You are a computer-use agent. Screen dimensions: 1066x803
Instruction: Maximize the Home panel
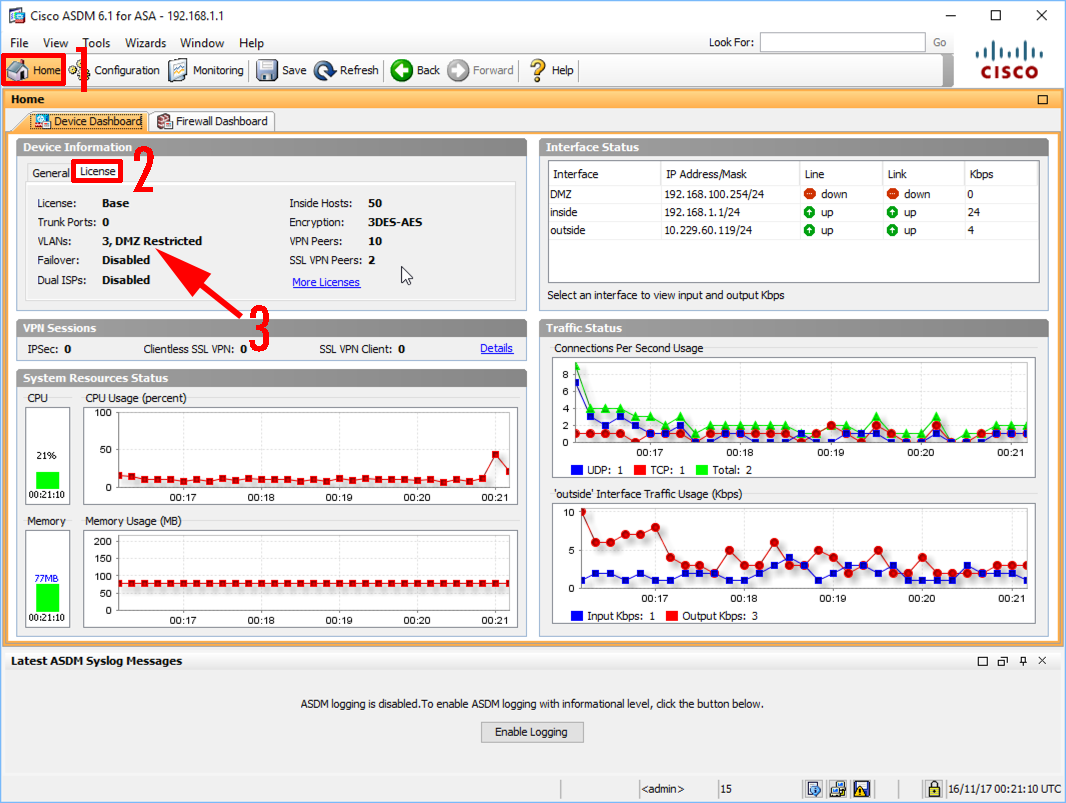[1042, 100]
